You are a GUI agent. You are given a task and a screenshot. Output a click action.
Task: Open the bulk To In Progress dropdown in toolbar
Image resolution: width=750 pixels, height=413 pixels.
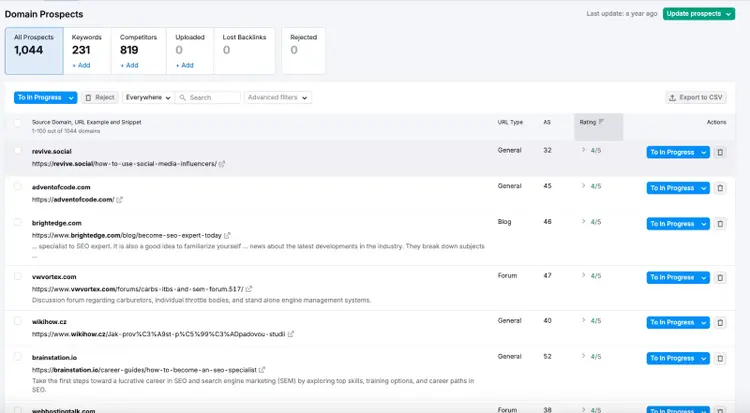(x=71, y=98)
